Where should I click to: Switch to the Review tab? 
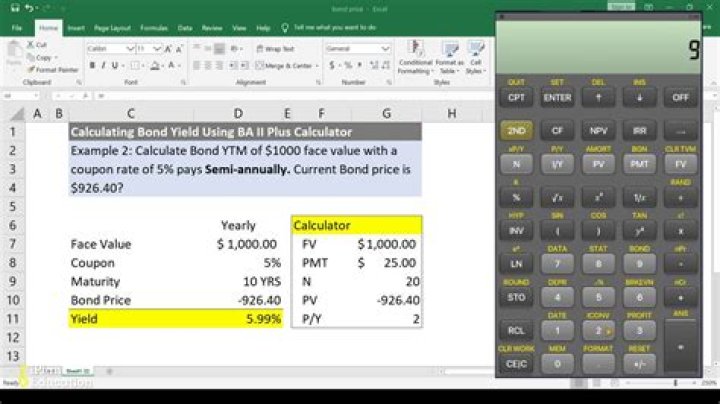pyautogui.click(x=212, y=28)
